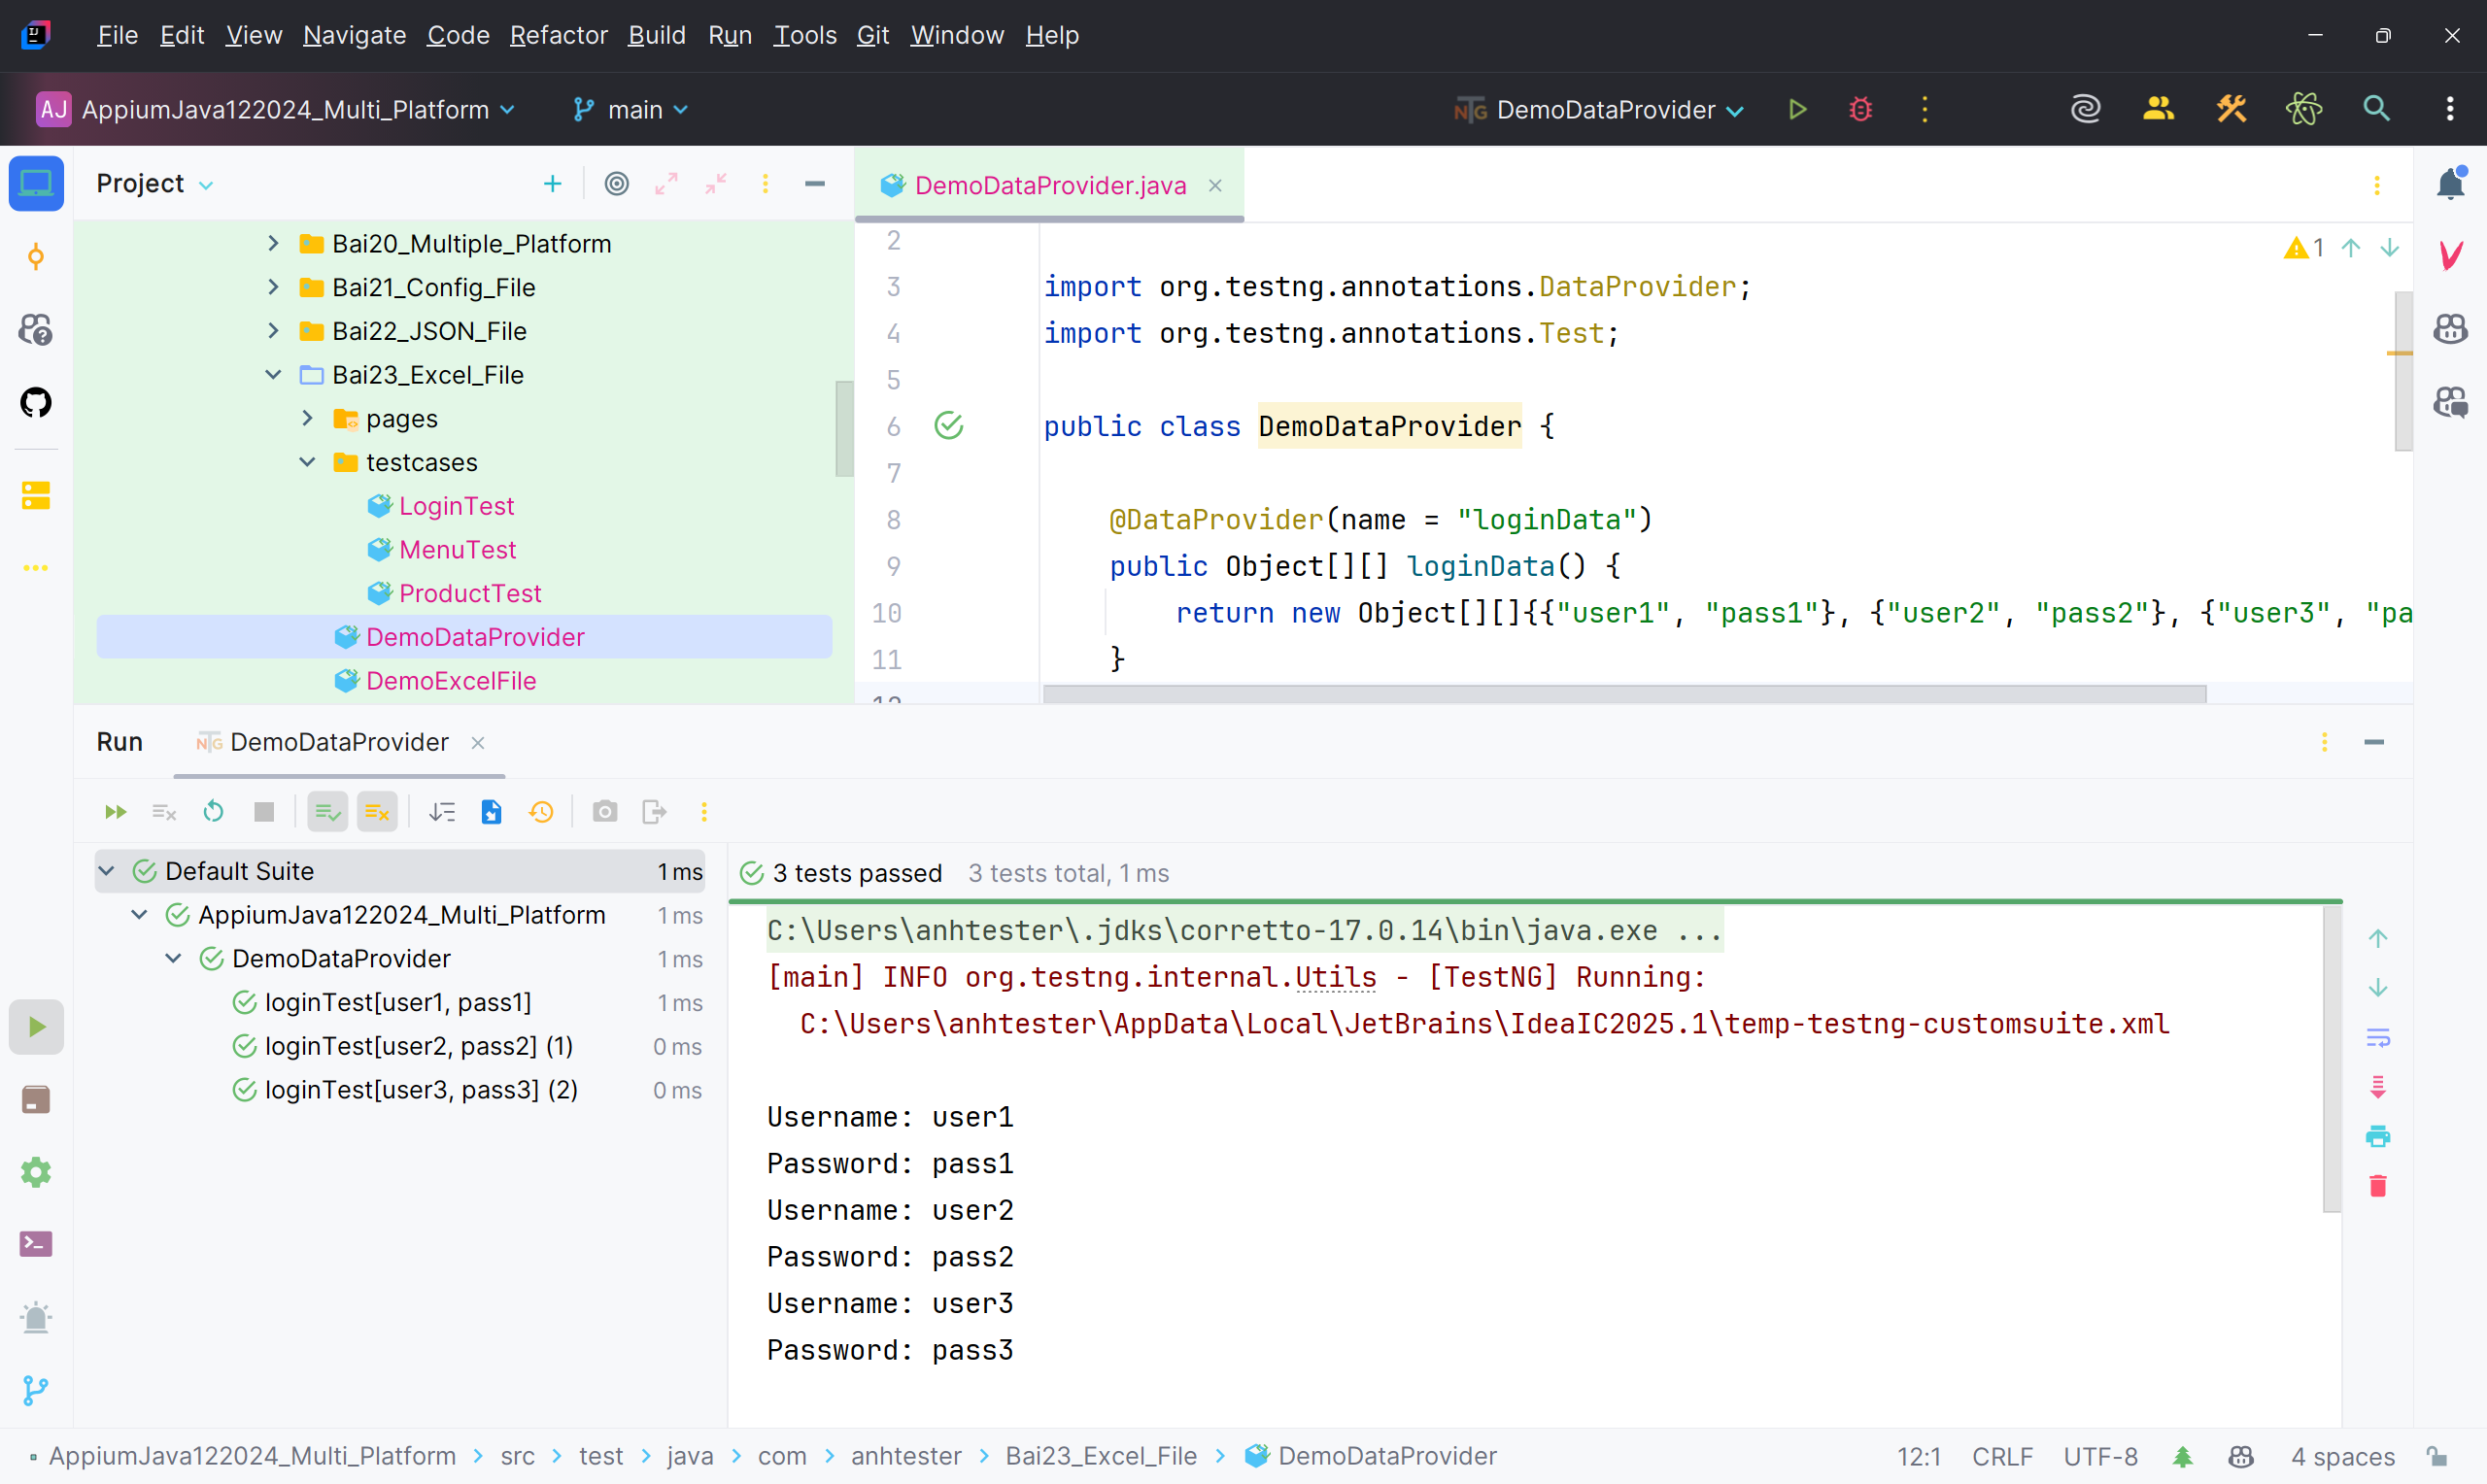Expand the Bai22_JSON_File folder

click(273, 331)
